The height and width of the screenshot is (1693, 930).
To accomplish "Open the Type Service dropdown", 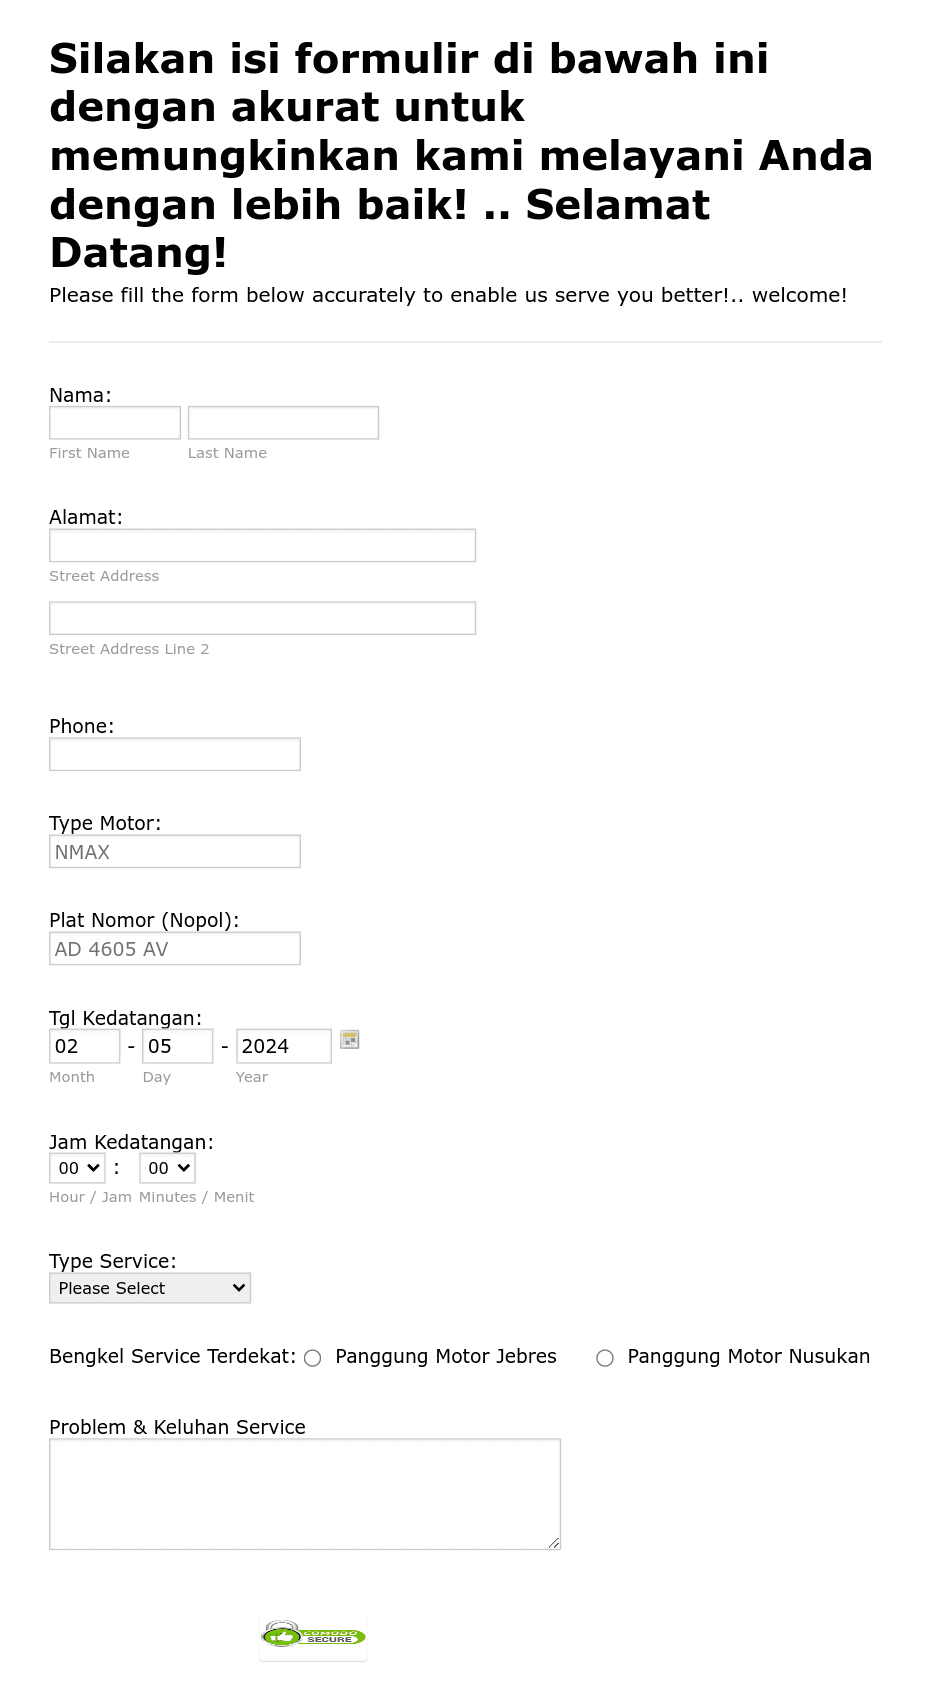I will click(149, 1288).
